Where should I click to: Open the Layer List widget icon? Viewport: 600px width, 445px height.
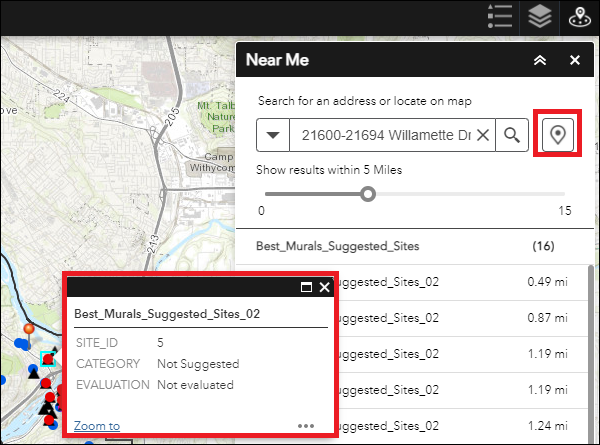click(x=540, y=16)
